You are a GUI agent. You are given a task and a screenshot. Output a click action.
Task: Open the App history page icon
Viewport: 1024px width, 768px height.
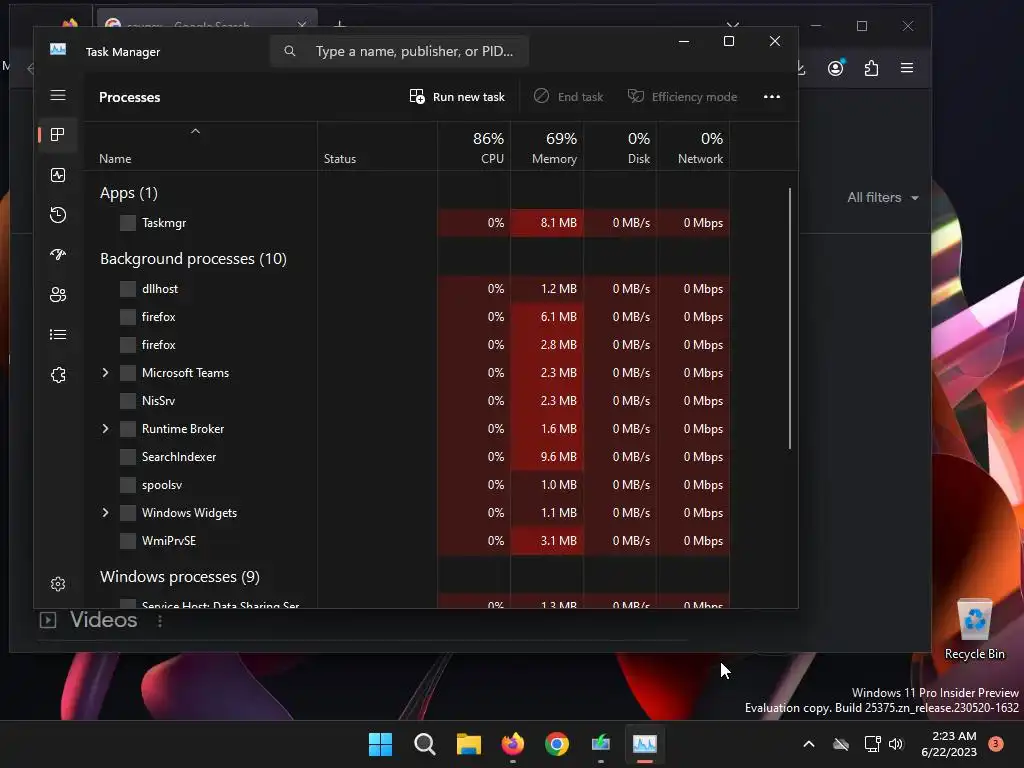[58, 215]
